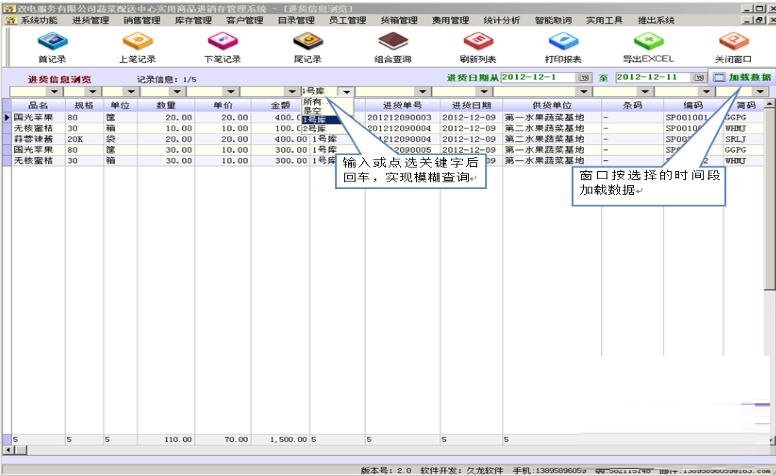Click the 供货单位 column header

click(538, 105)
